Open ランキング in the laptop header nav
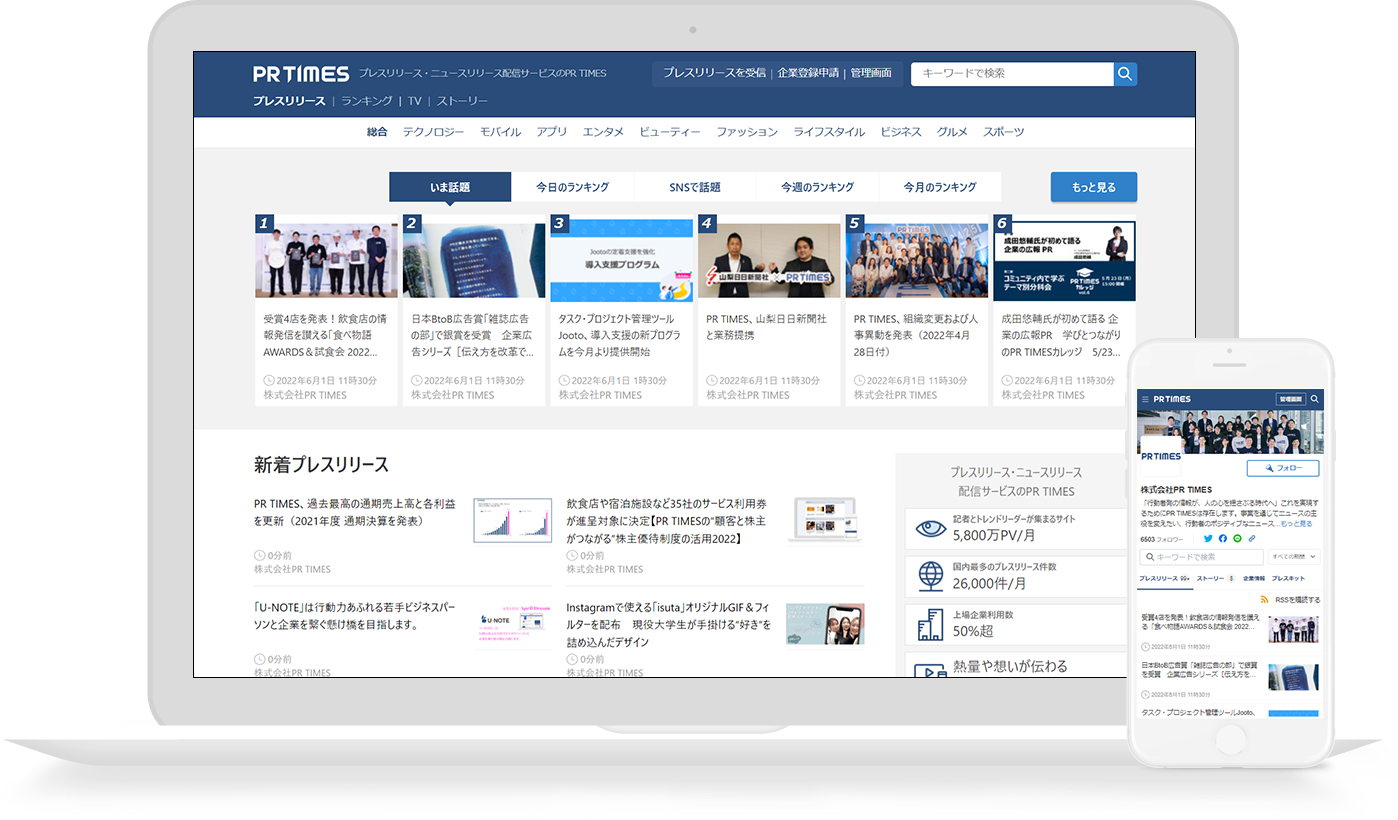1398x820 pixels. (x=367, y=101)
